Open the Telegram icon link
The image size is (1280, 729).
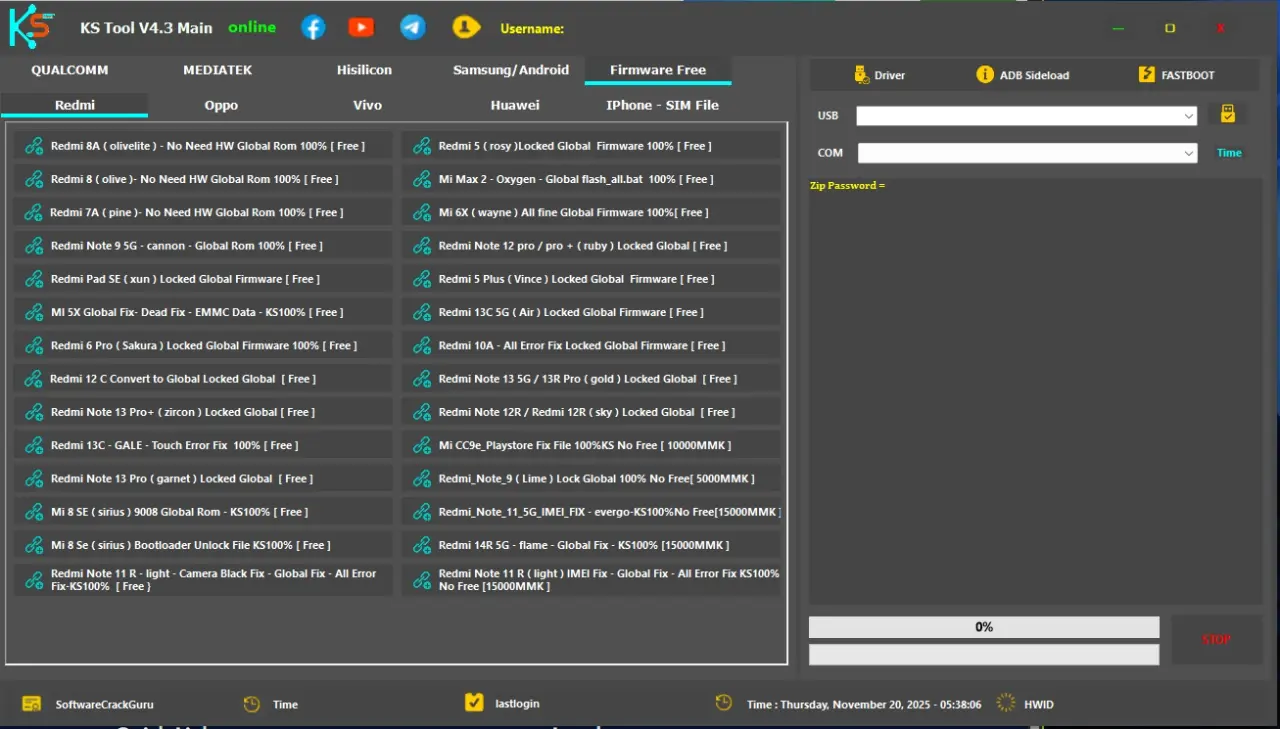pyautogui.click(x=413, y=28)
